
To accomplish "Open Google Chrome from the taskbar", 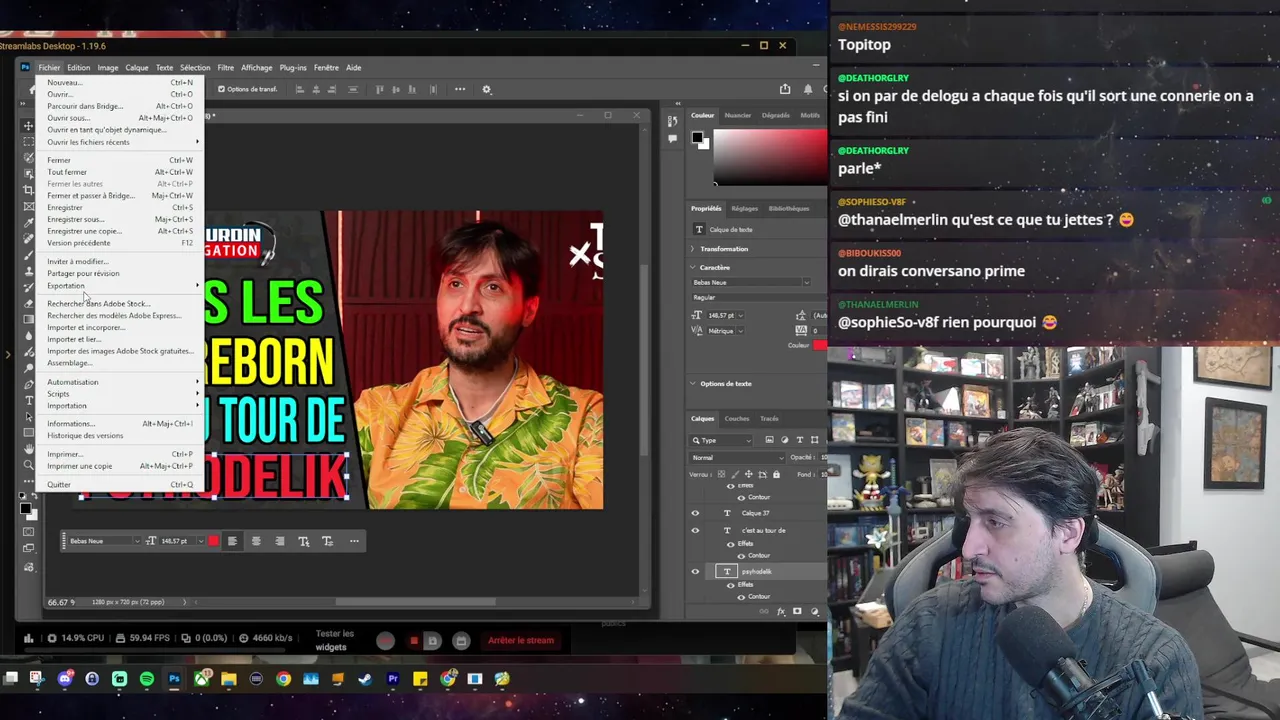I will point(284,679).
